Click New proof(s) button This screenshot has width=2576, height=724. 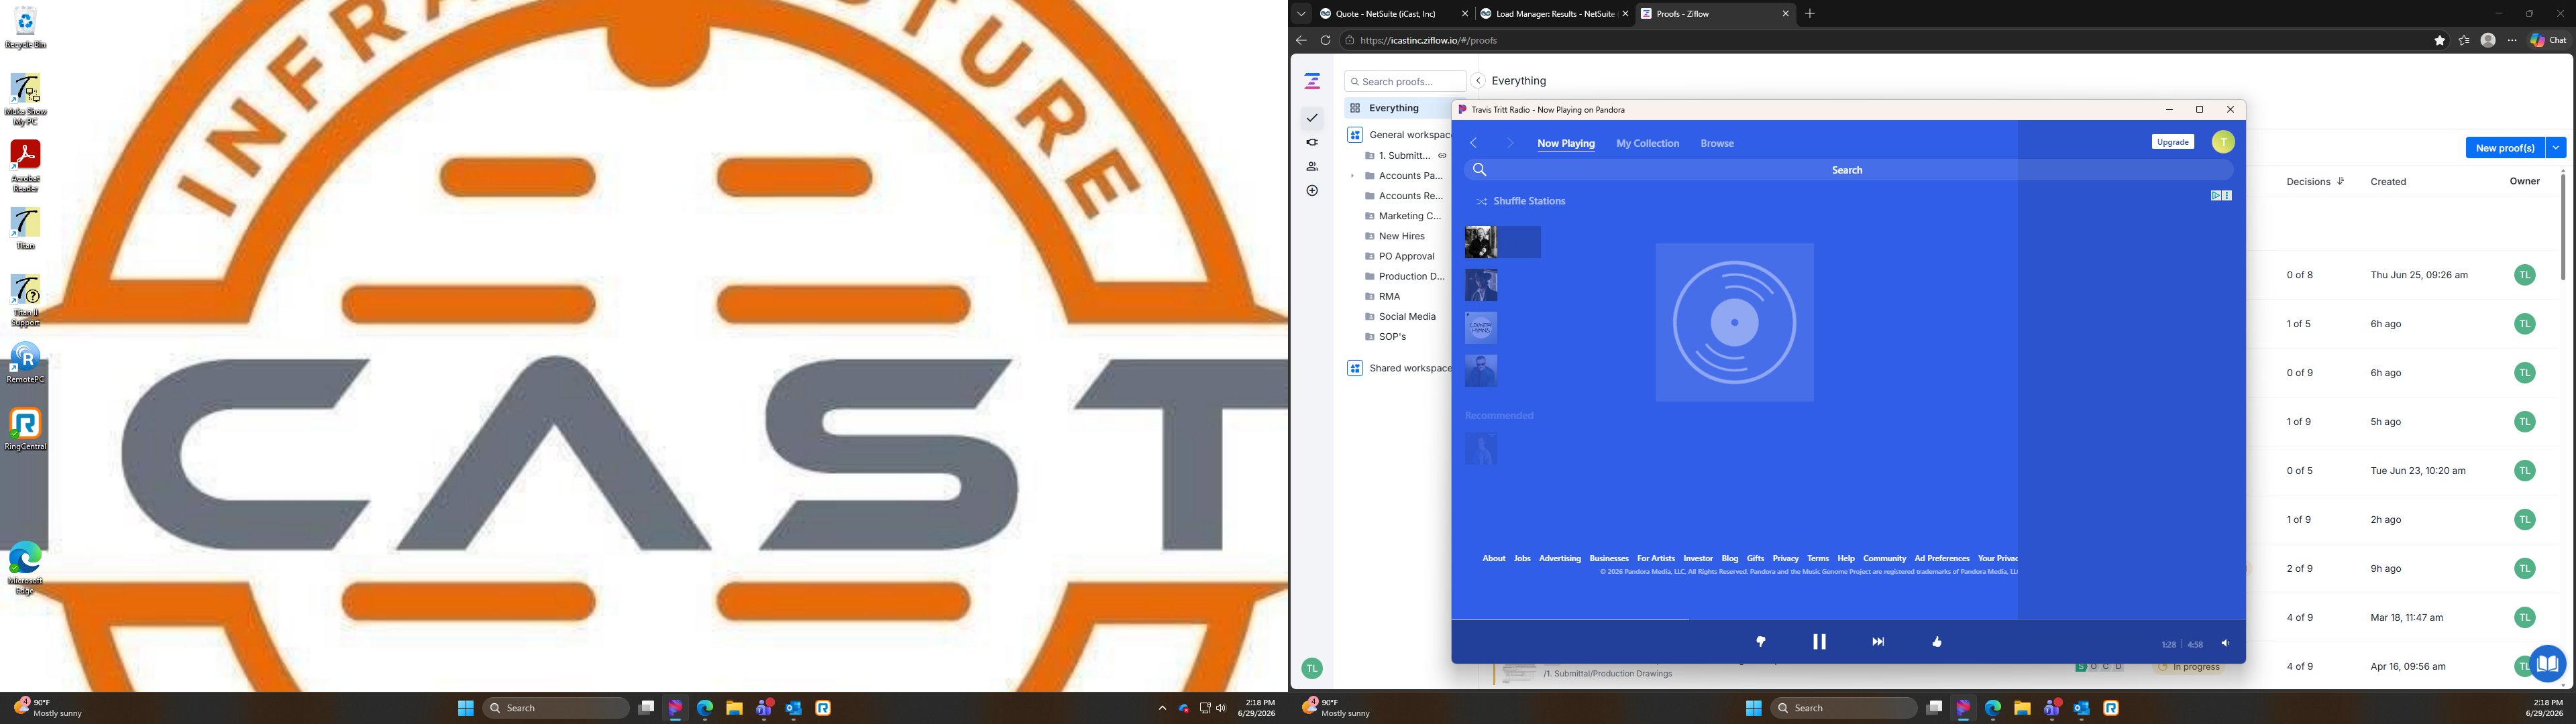[x=2505, y=148]
